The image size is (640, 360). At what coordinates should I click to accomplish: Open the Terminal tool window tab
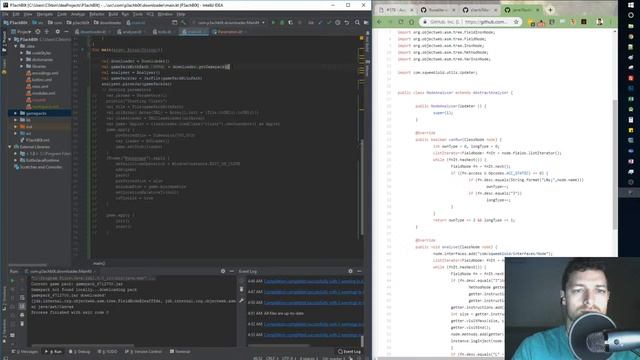(180, 351)
